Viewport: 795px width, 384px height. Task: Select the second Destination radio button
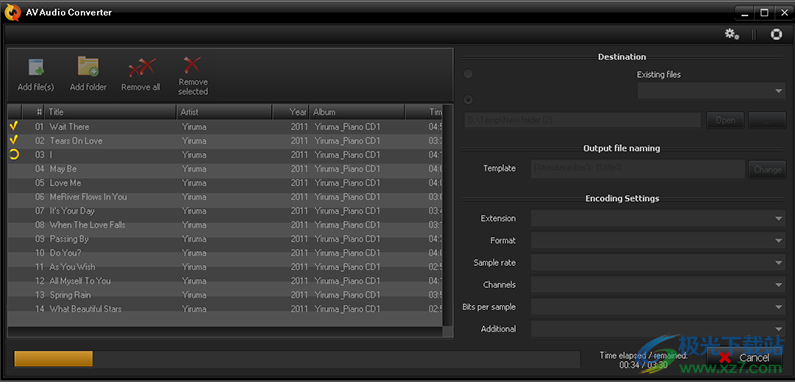(x=468, y=99)
